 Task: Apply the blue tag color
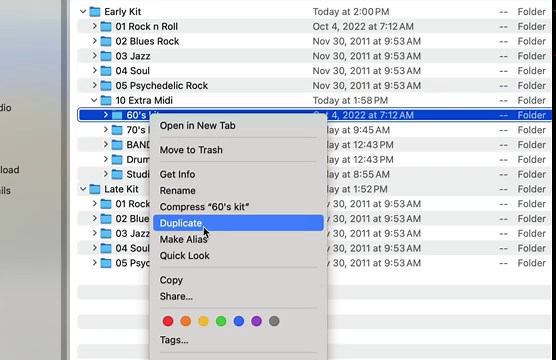(x=239, y=321)
